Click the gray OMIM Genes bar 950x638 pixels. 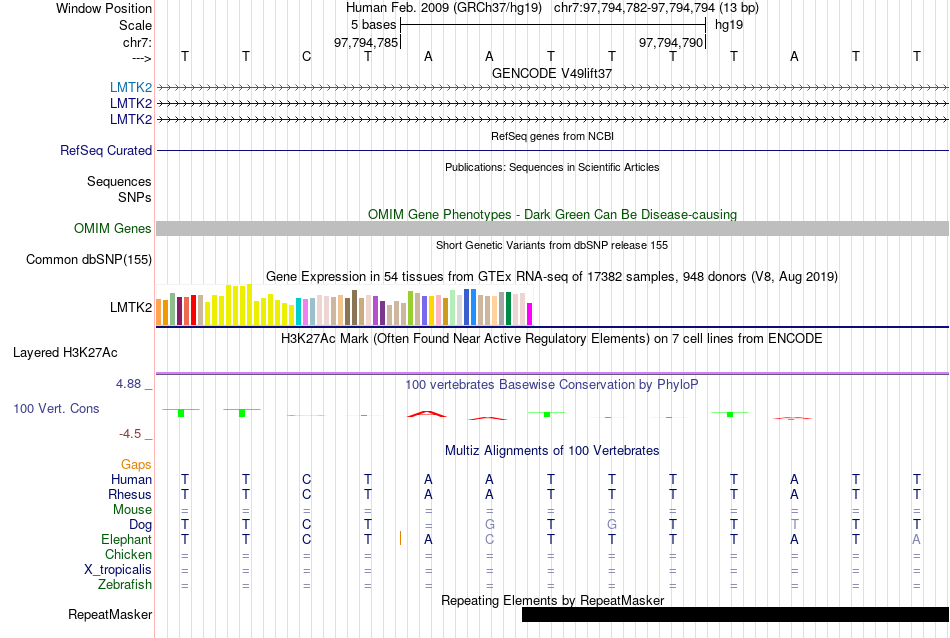pos(553,228)
